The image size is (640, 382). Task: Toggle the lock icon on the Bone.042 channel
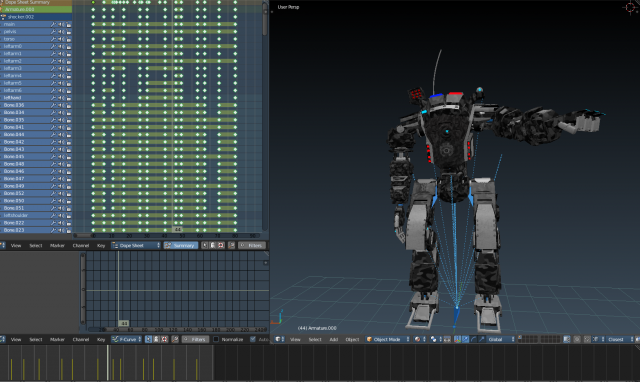pos(69,142)
